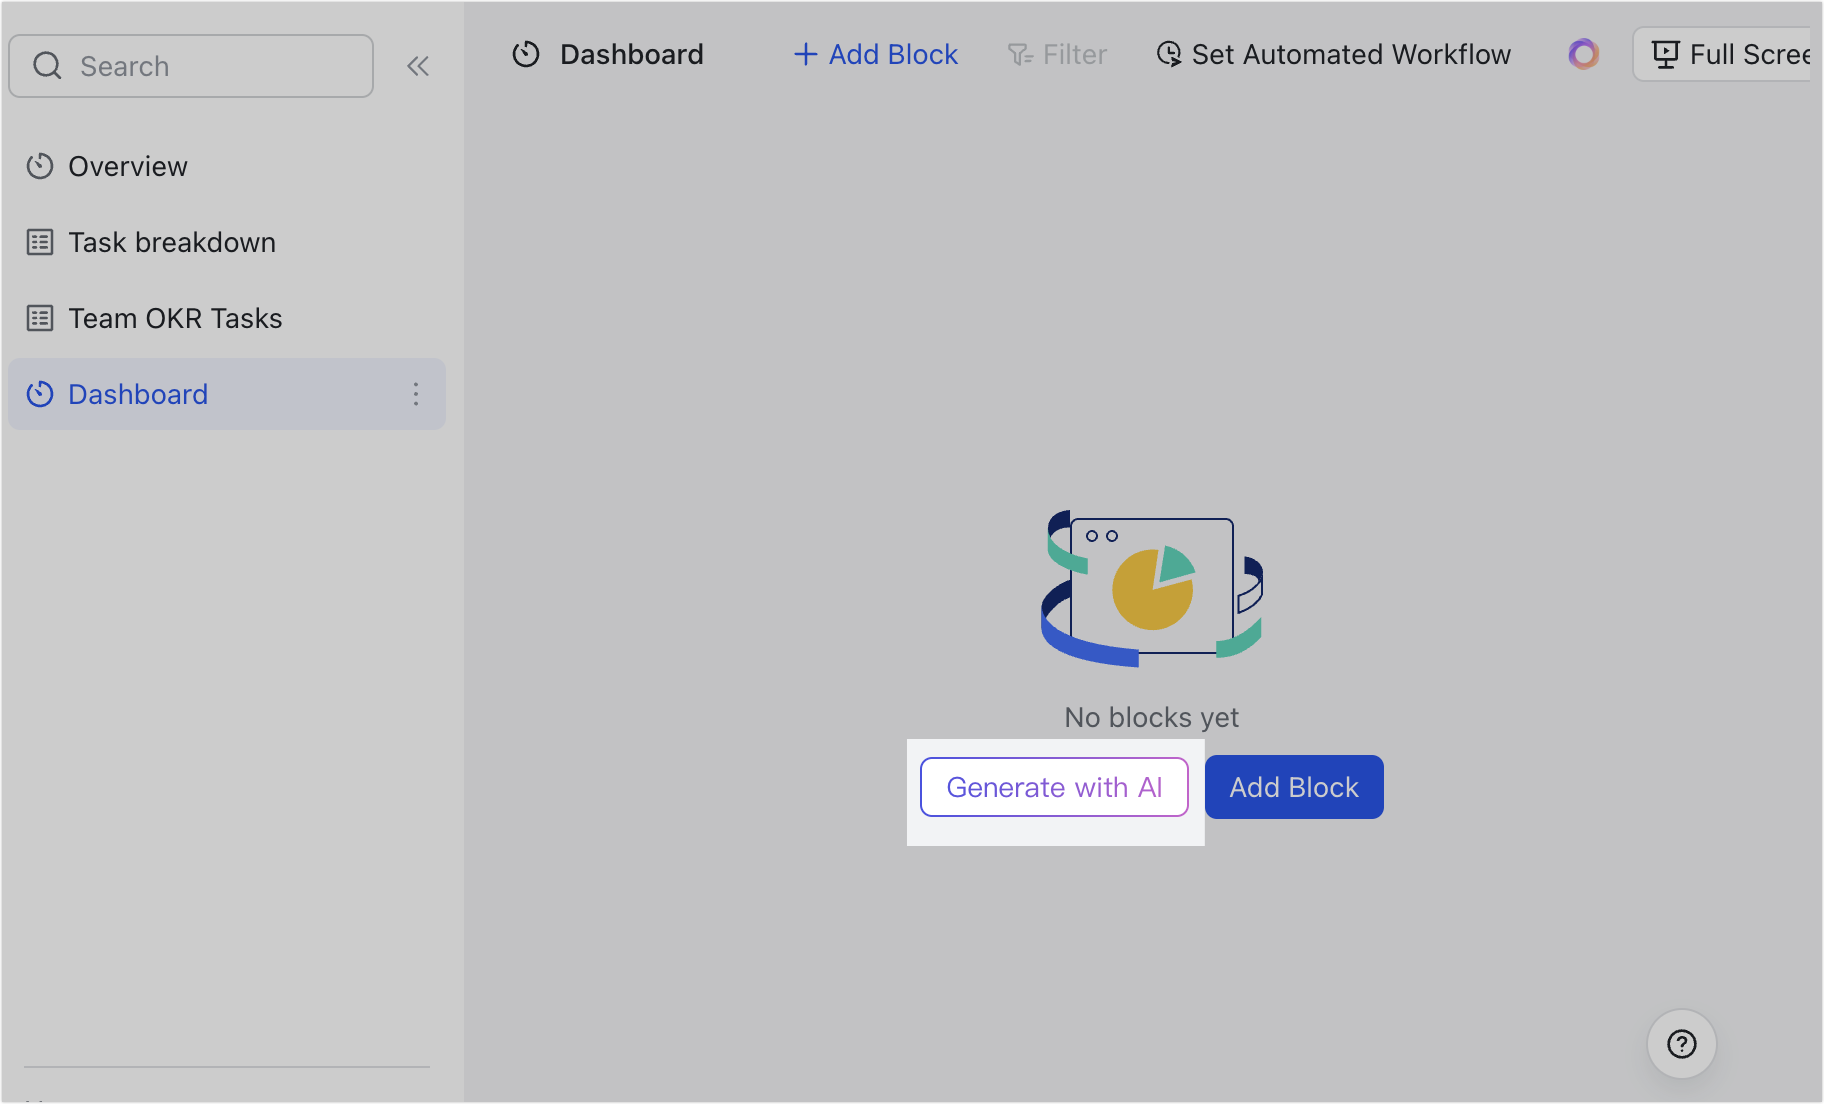Click the Overview clock icon
Screen dimensions: 1824x1104
40,166
